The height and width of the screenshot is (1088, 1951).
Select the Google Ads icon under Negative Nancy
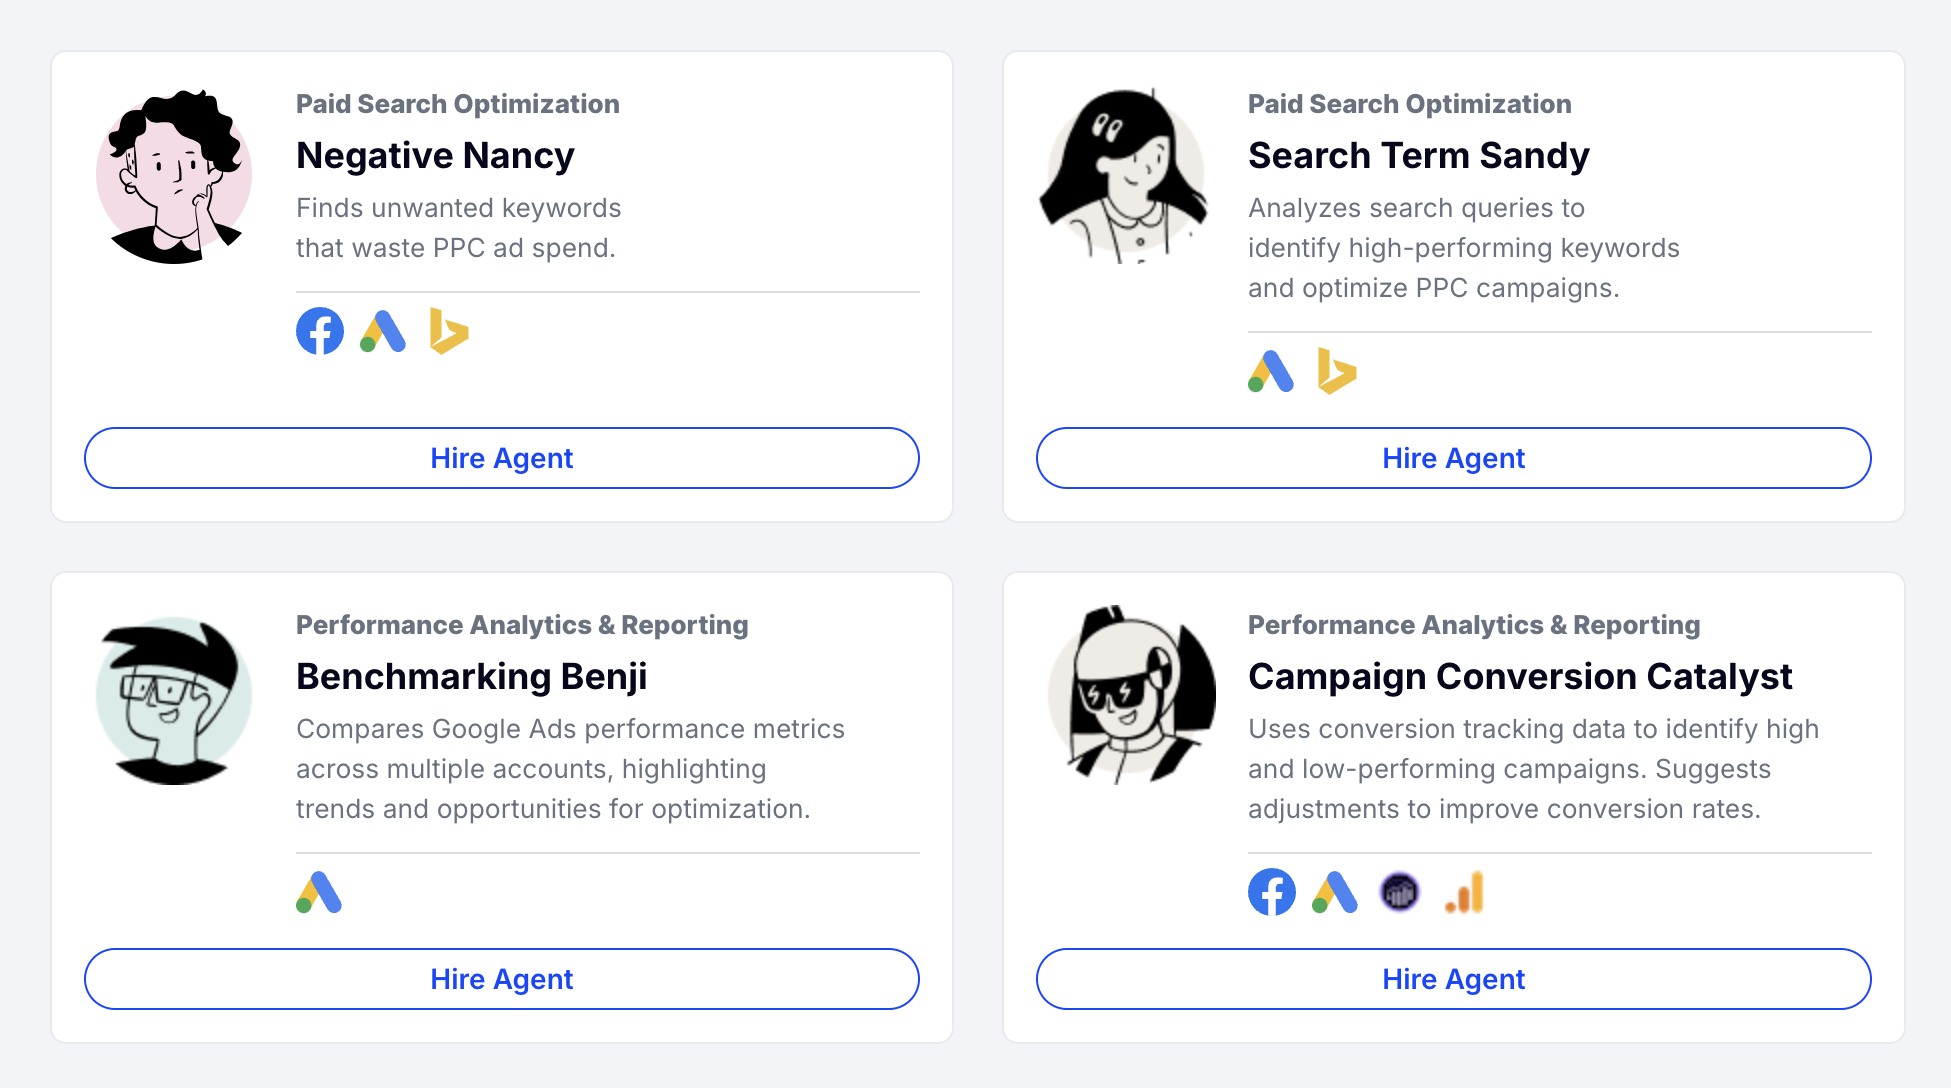(x=382, y=331)
